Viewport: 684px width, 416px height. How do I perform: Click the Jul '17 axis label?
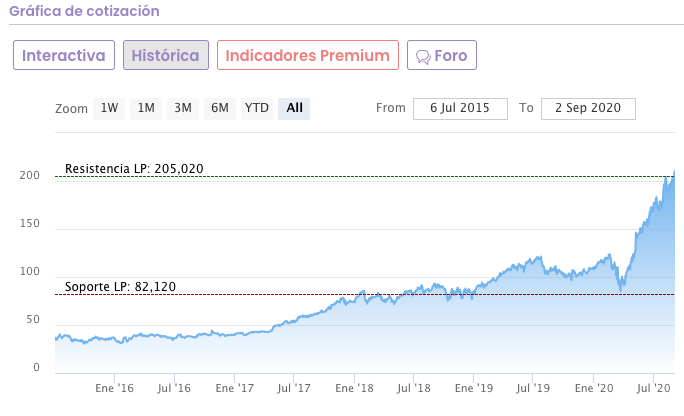(x=292, y=387)
